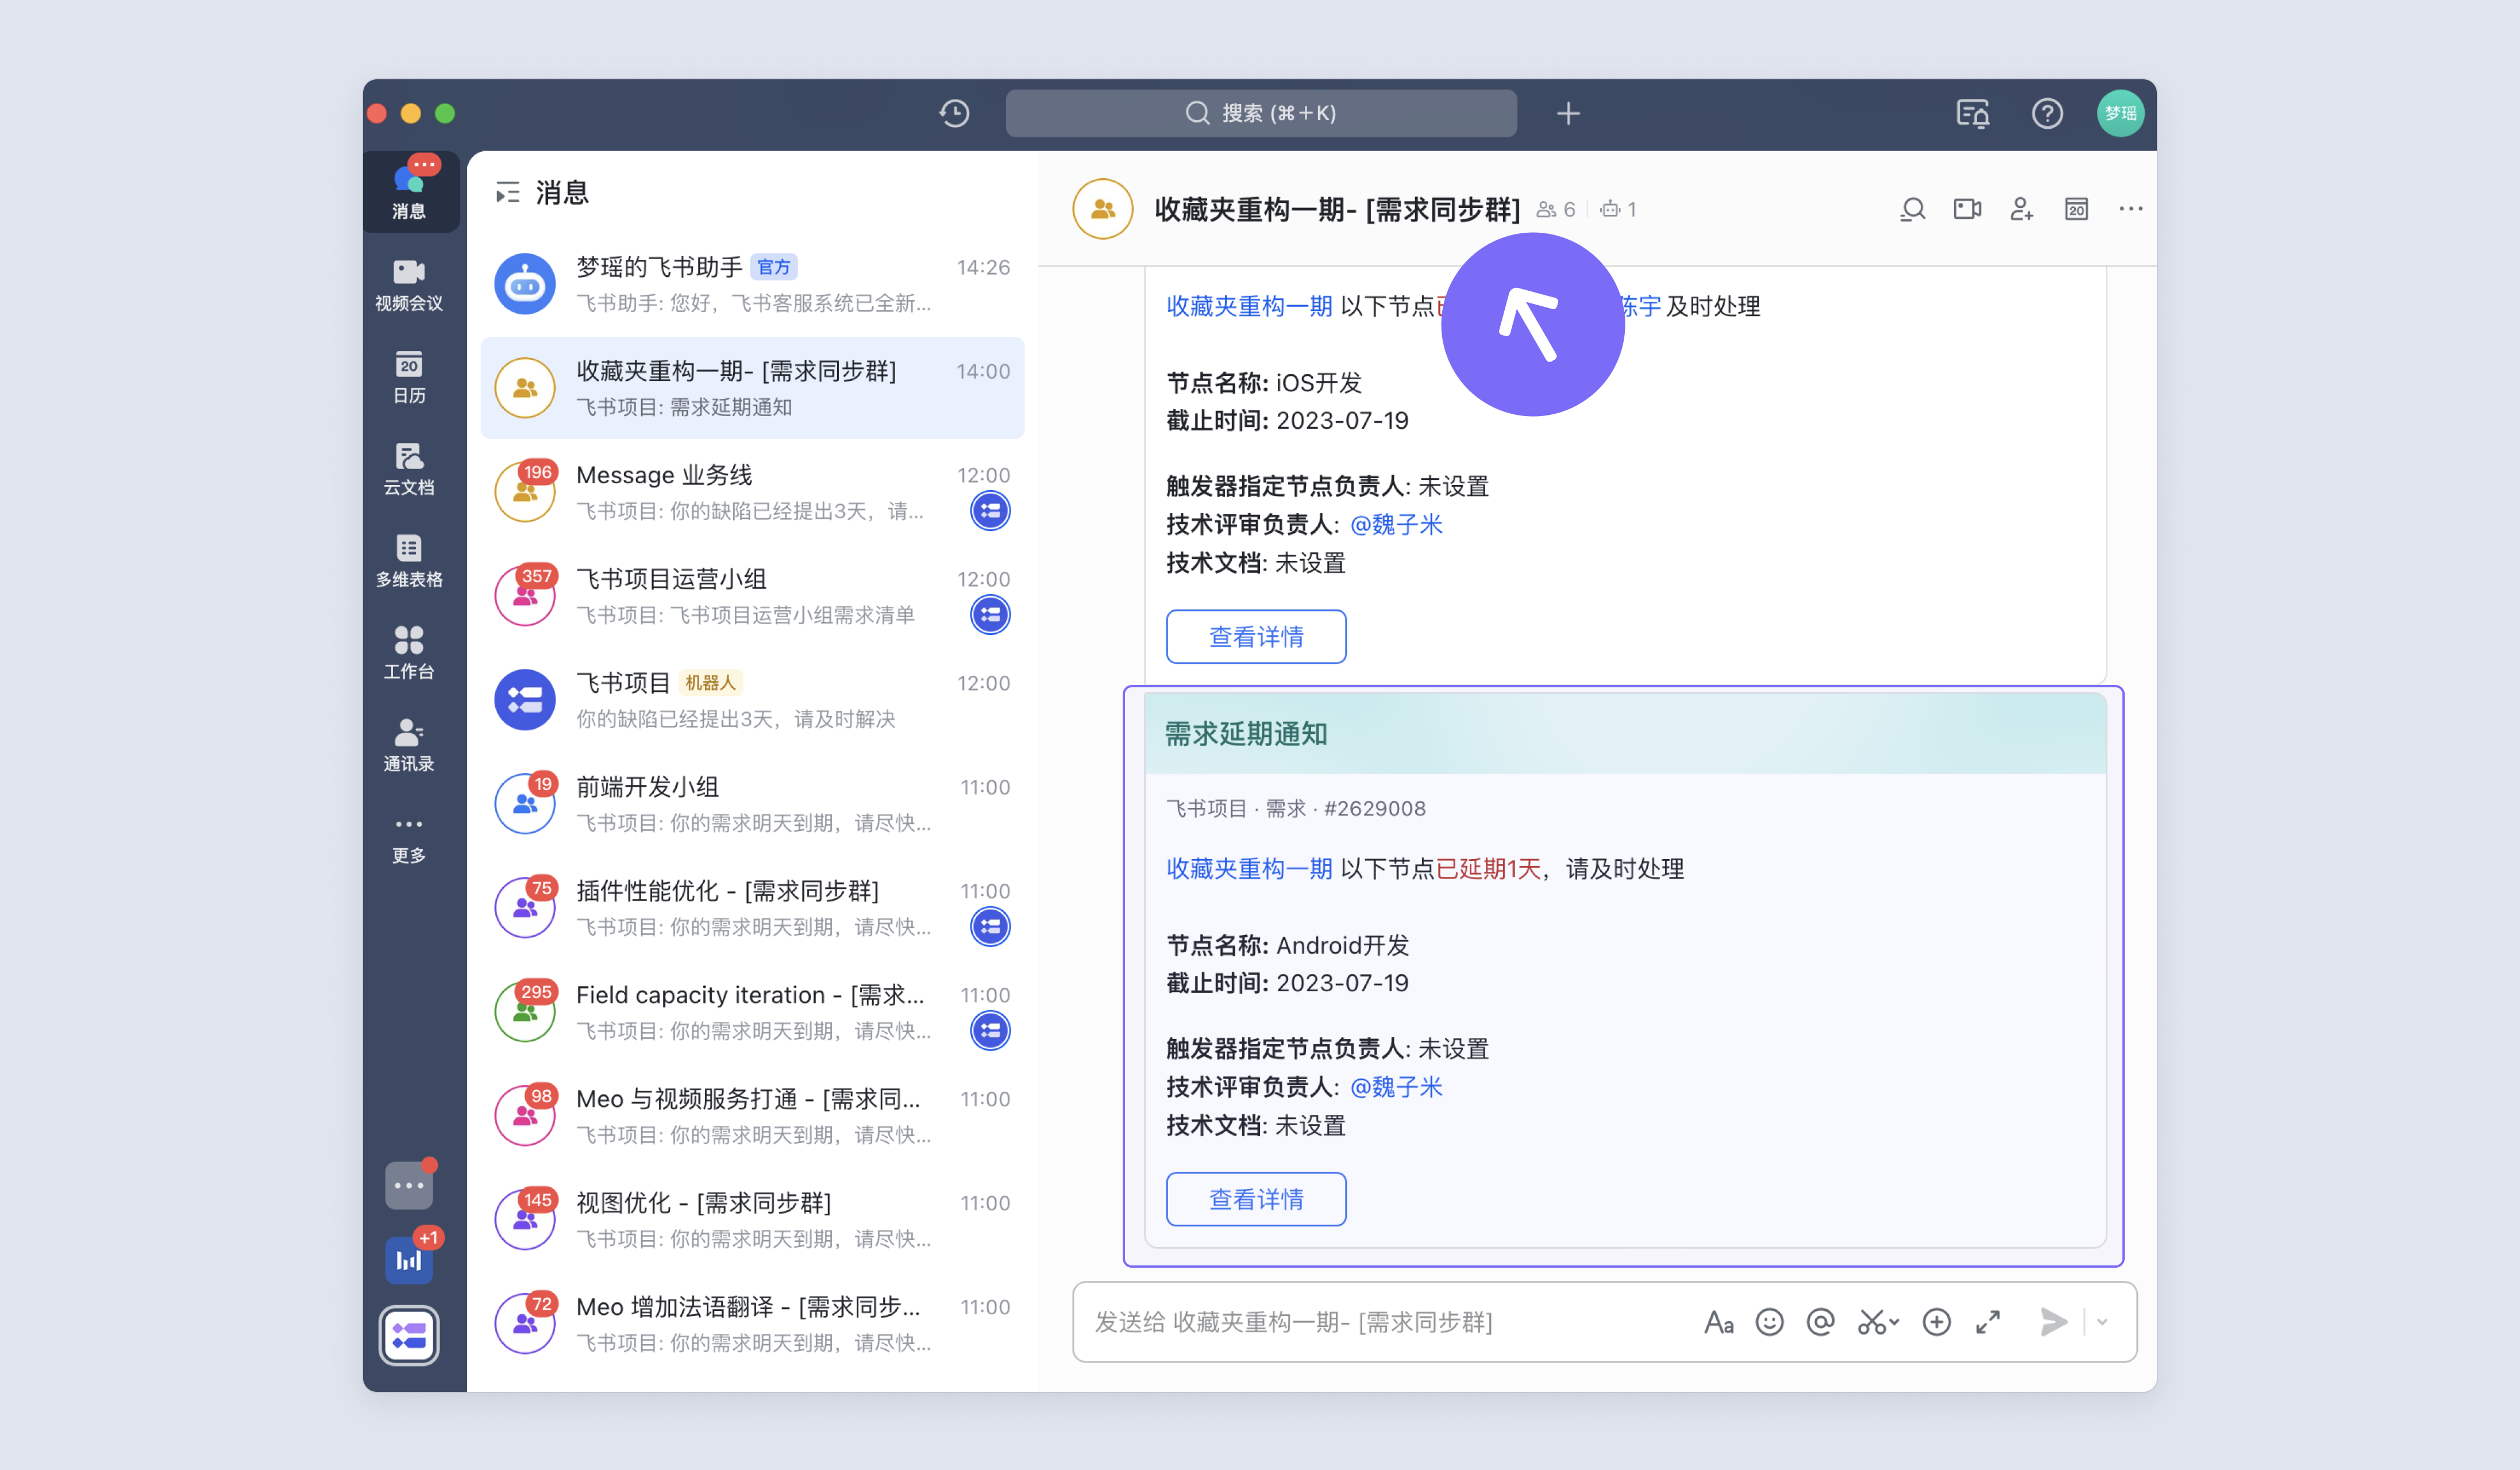Select 收藏夹重构一期- [需求同步群] in the chat list
The height and width of the screenshot is (1470, 2520).
[752, 388]
